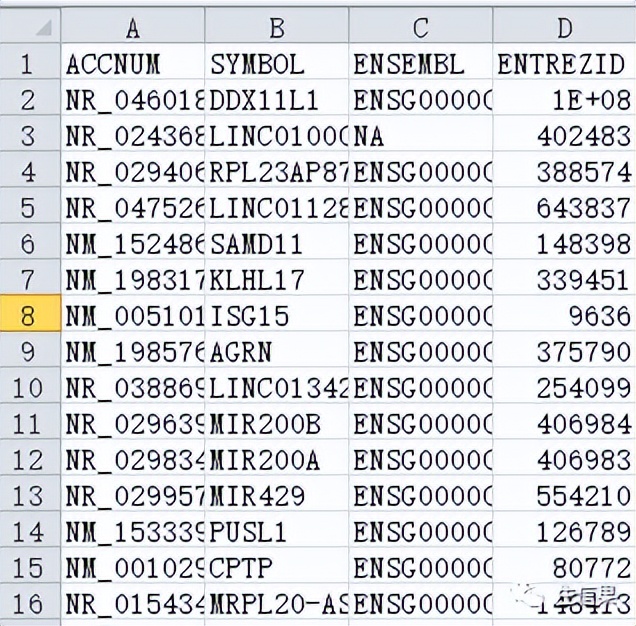Select cell containing ISG15

click(277, 313)
